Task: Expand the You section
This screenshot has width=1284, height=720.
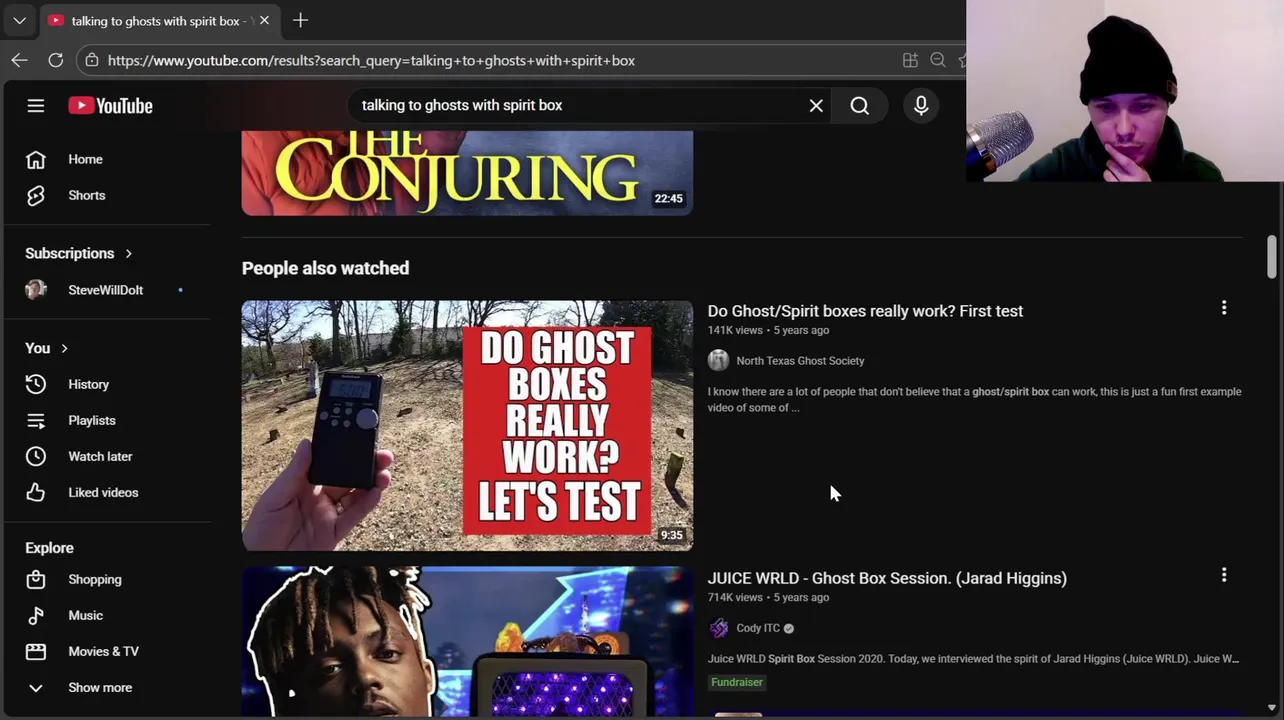Action: [x=47, y=348]
